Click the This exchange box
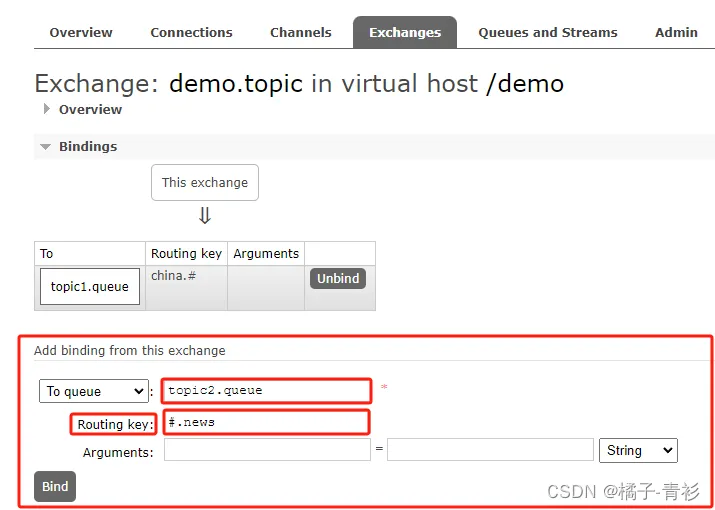This screenshot has width=715, height=510. click(205, 182)
